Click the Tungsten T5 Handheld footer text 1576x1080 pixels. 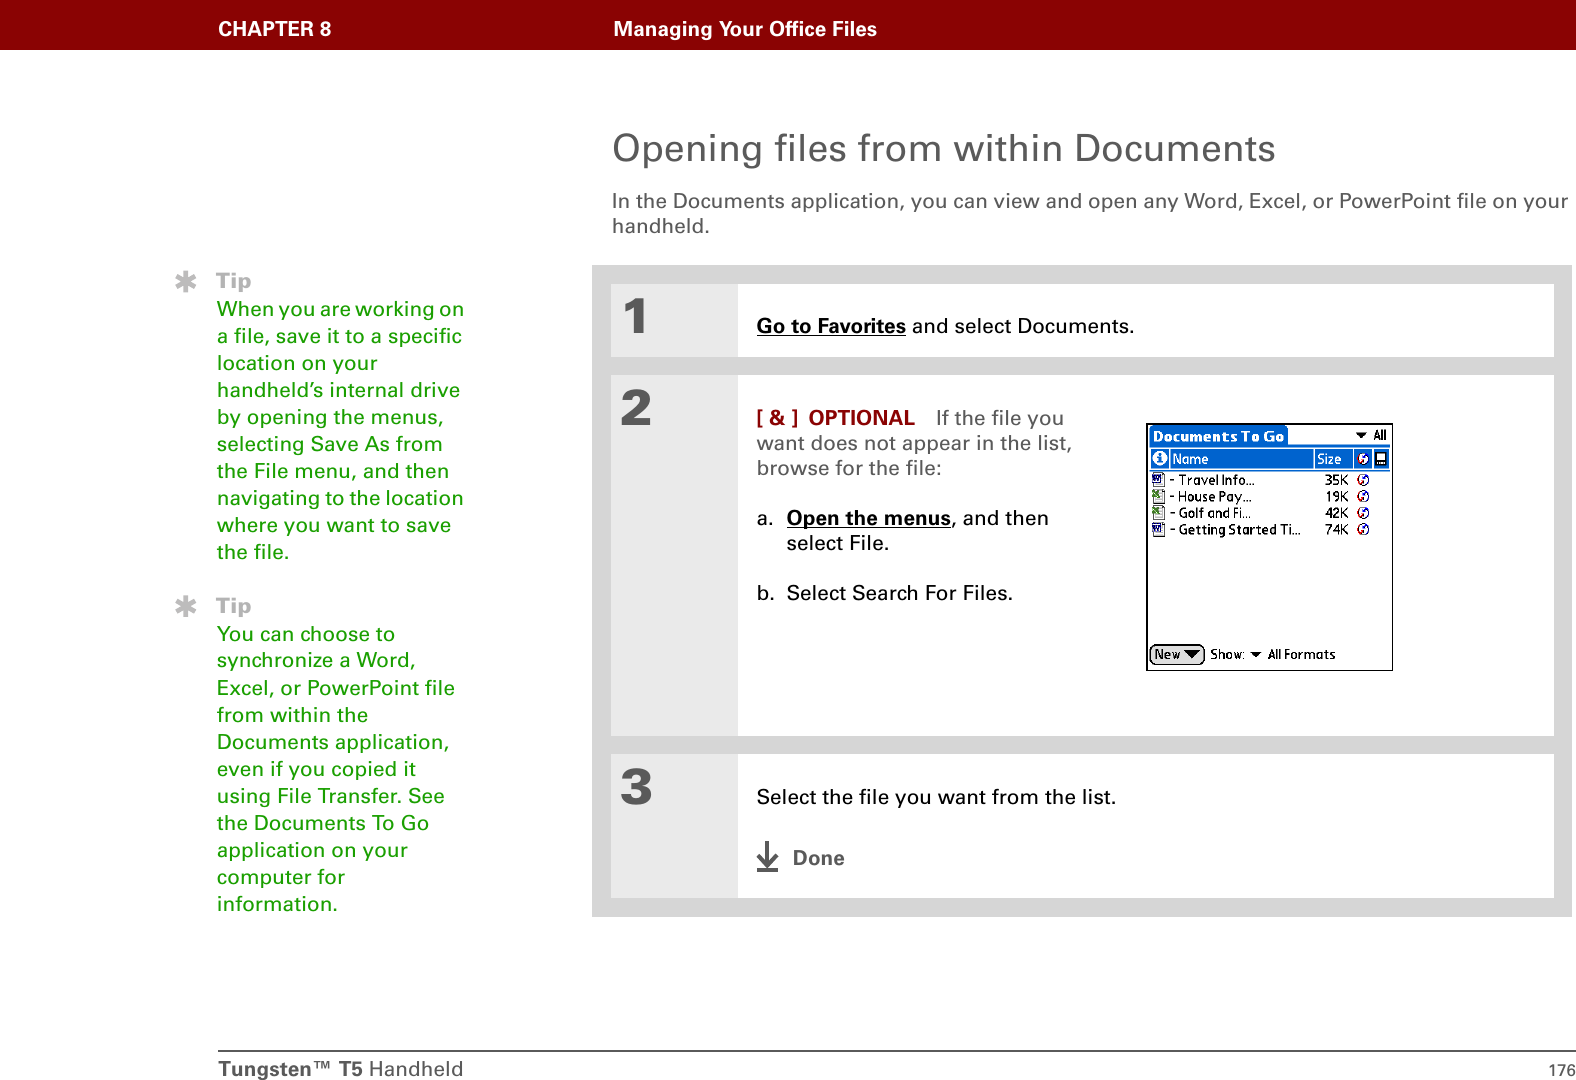pyautogui.click(x=340, y=1069)
